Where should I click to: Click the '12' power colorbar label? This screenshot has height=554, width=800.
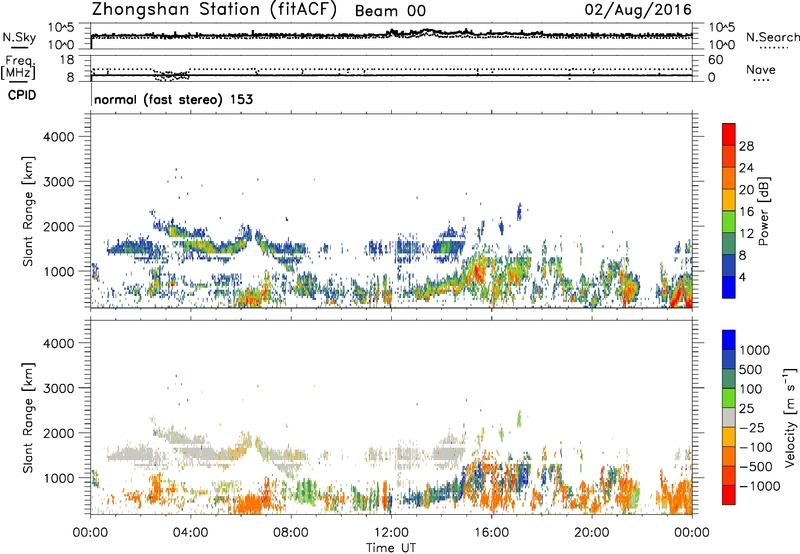746,234
